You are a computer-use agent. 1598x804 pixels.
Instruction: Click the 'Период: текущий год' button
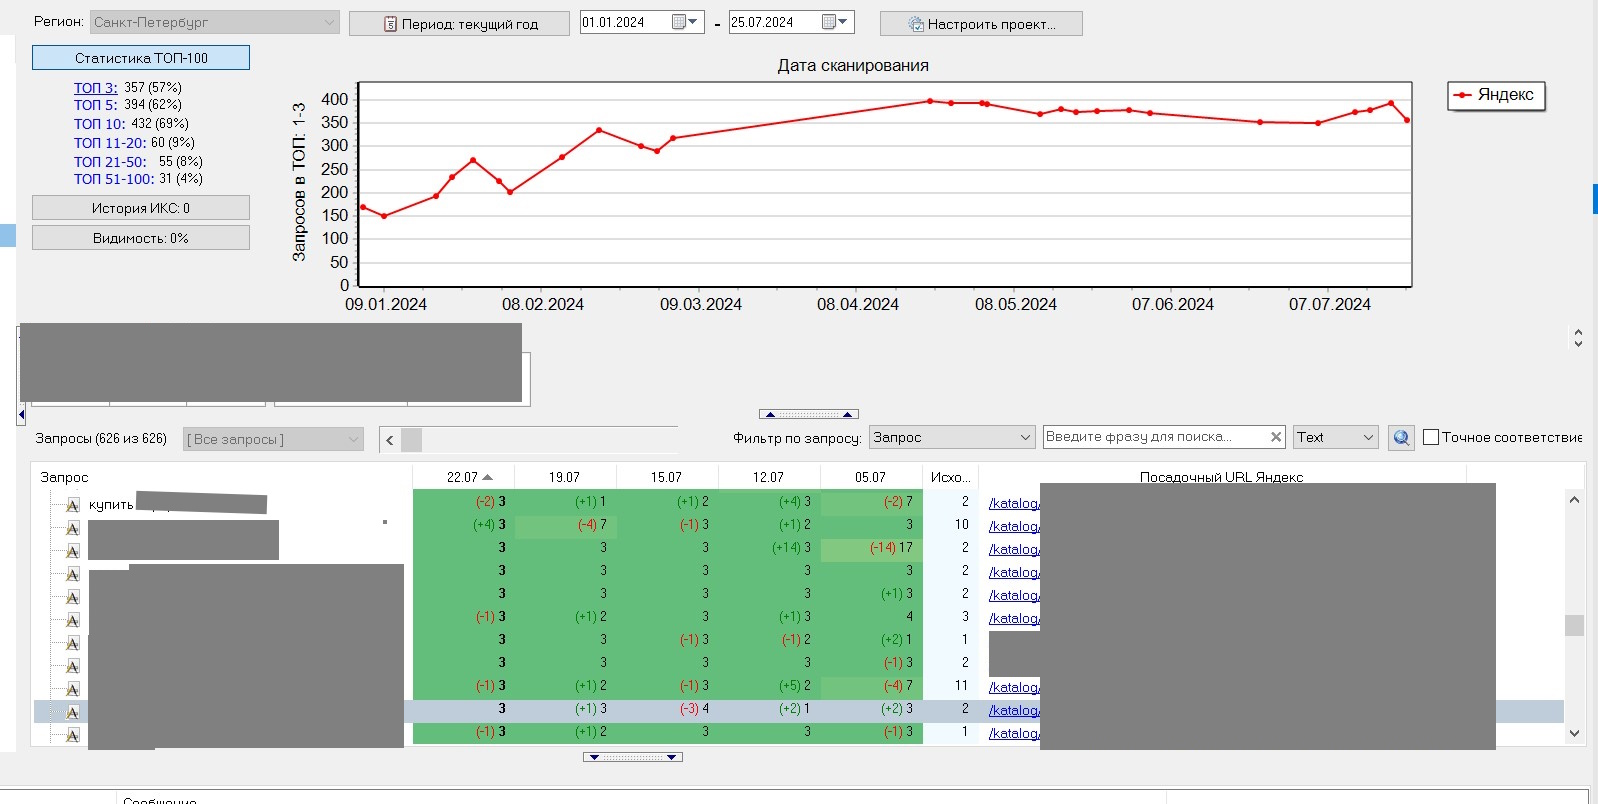[x=461, y=24]
